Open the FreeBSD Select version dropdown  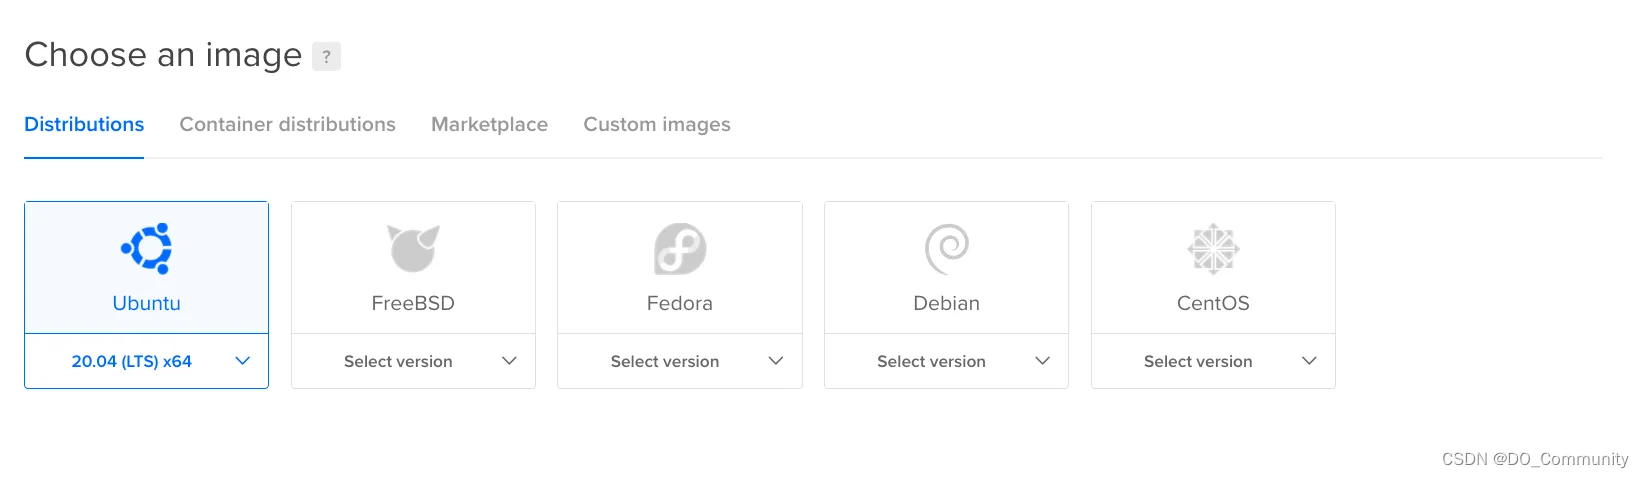[x=413, y=361]
